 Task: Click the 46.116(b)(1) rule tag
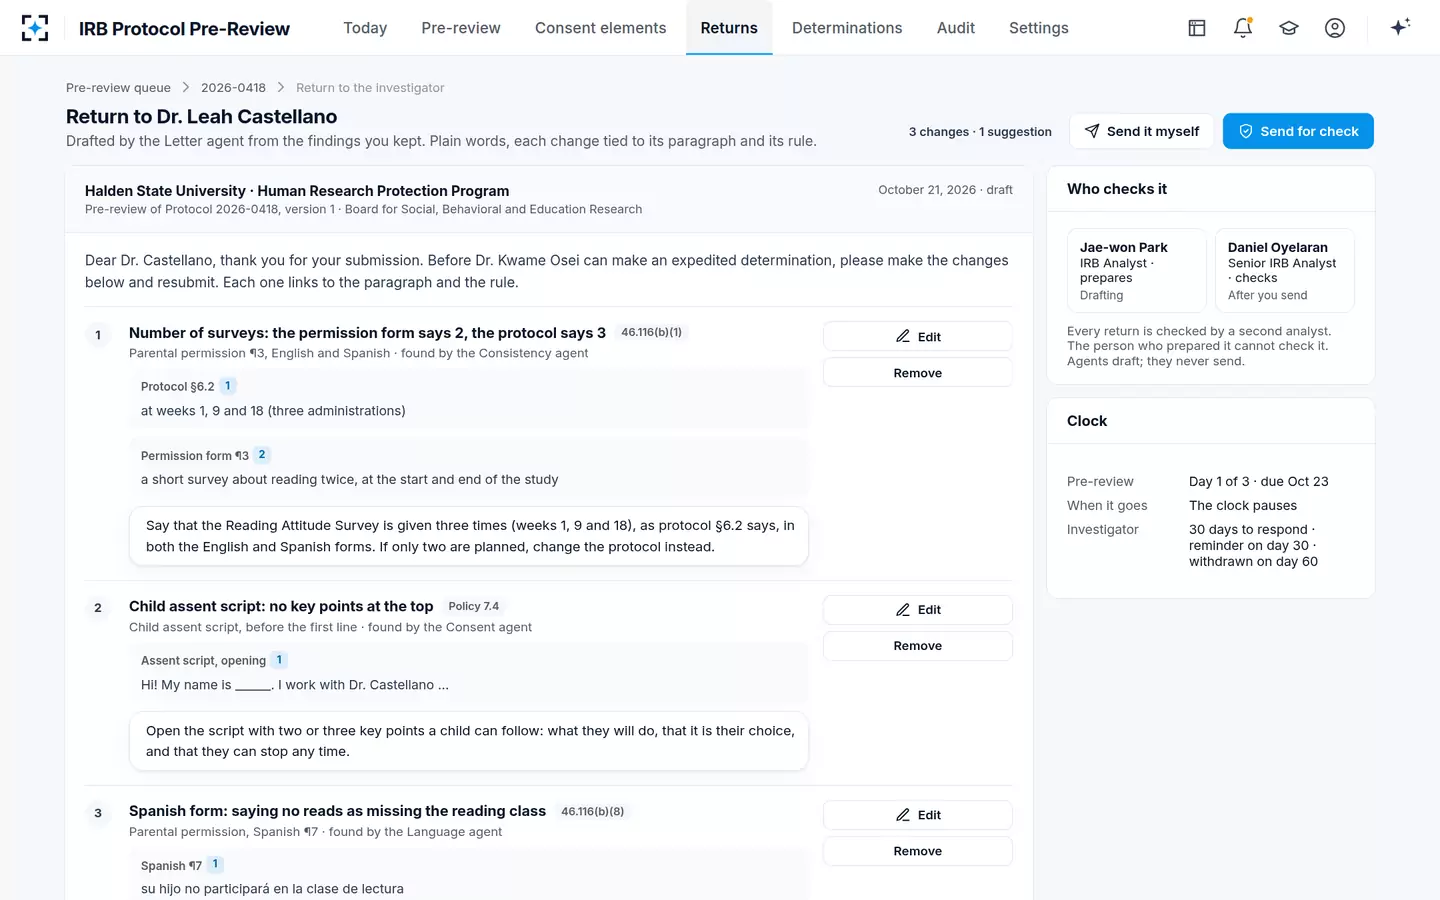click(651, 332)
